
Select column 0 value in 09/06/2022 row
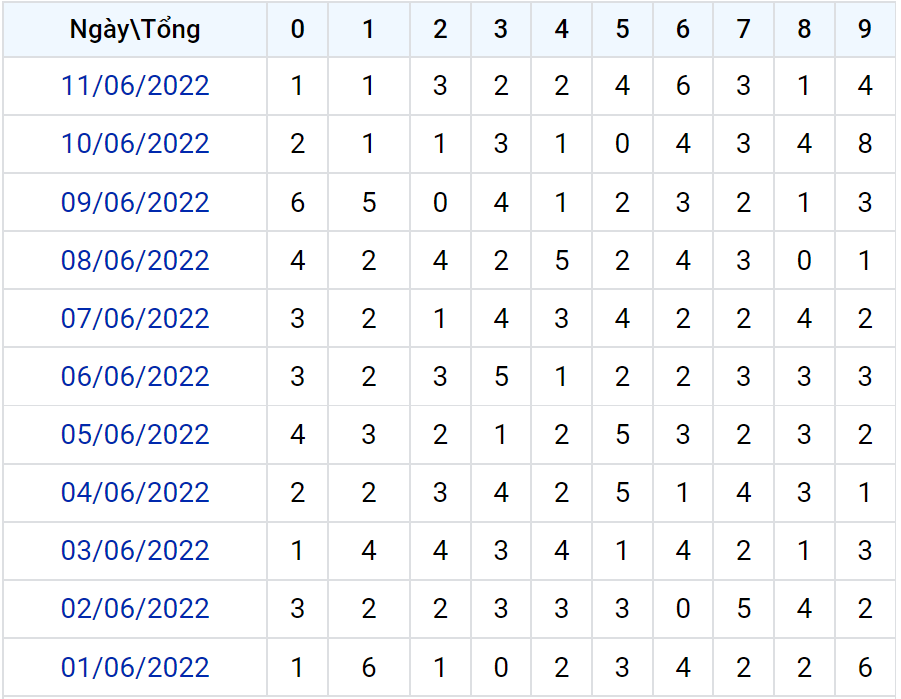coord(297,202)
